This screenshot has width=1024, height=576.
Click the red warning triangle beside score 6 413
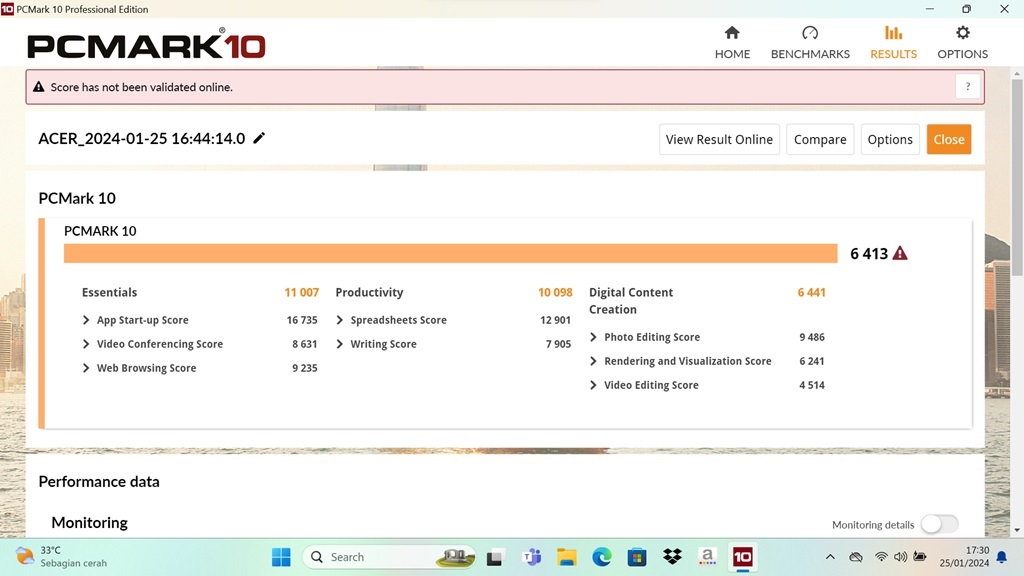(900, 253)
